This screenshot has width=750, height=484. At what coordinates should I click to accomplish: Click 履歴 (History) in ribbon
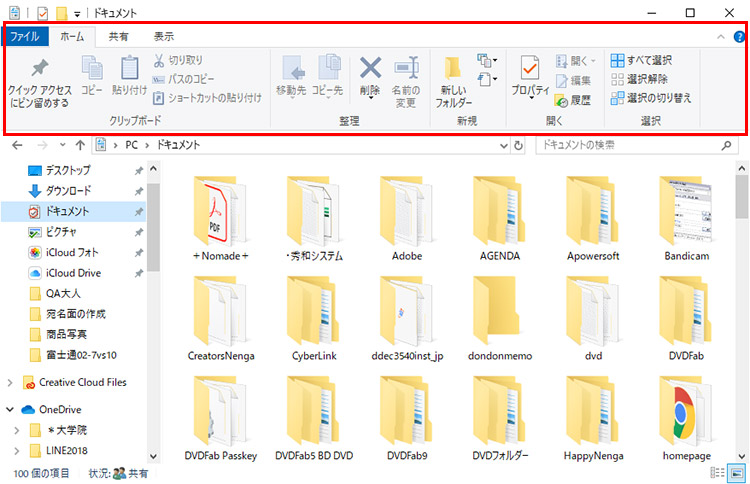tap(573, 100)
